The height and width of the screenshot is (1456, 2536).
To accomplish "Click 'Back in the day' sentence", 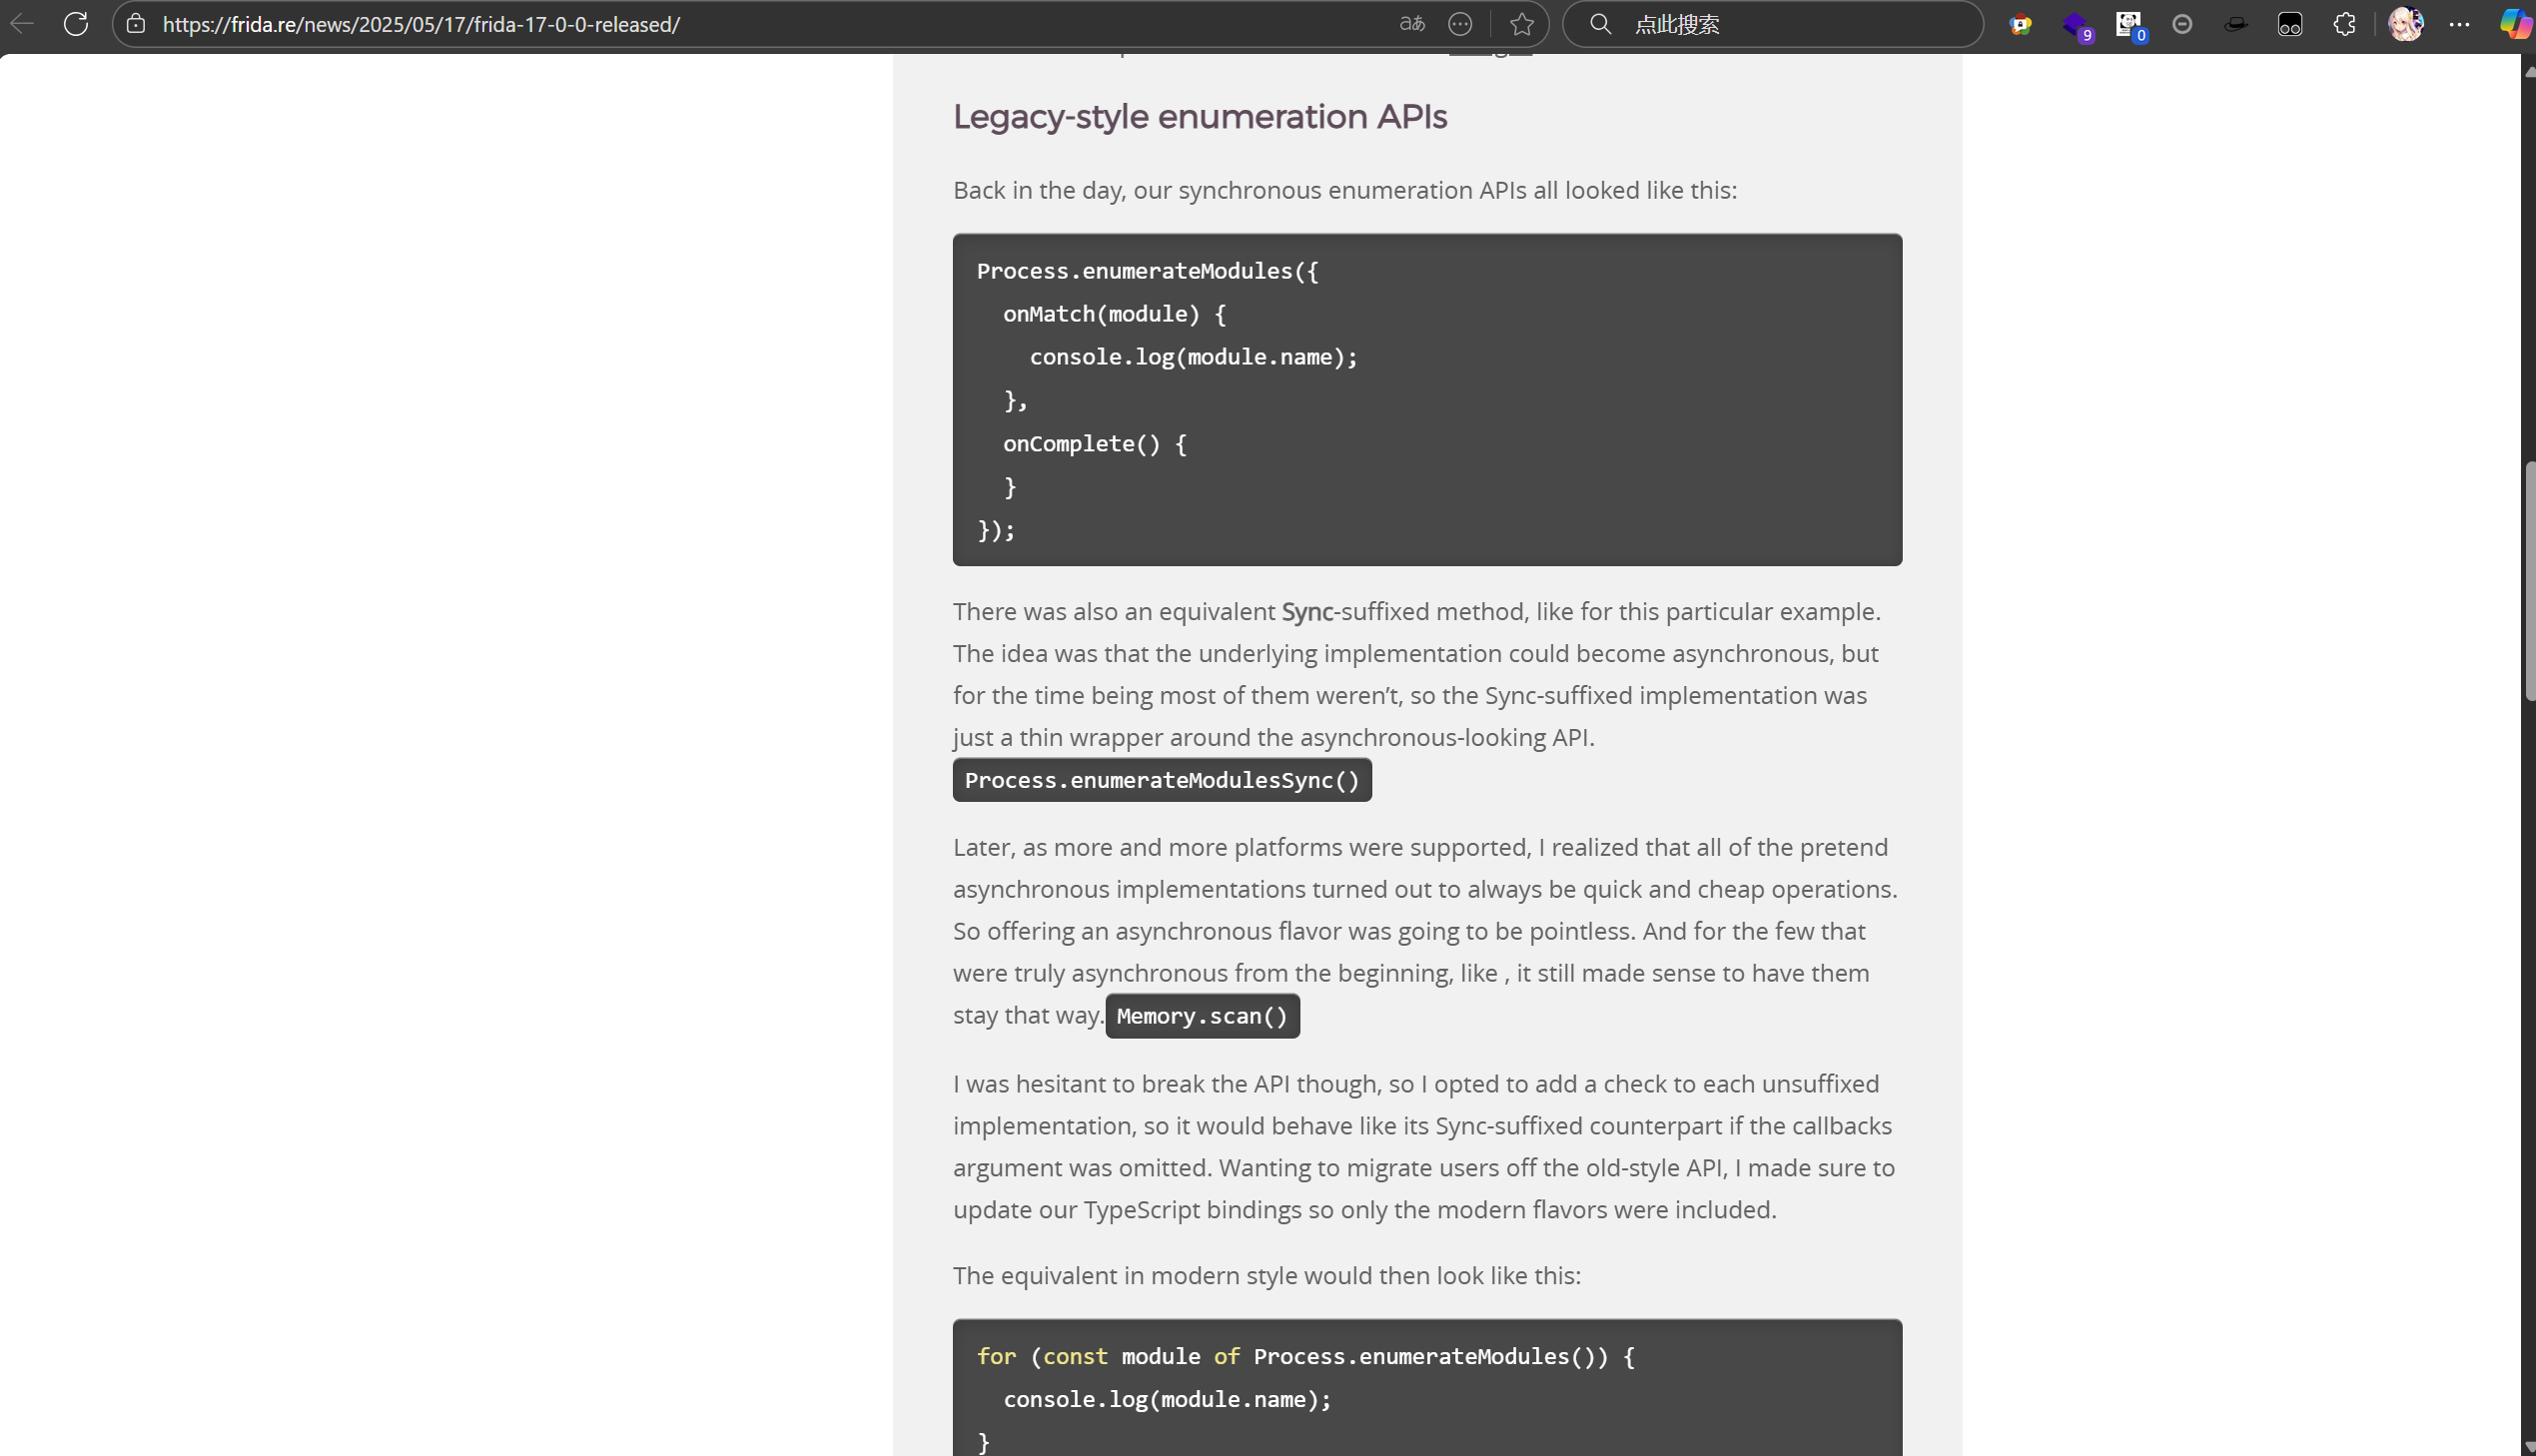I will (x=1344, y=190).
